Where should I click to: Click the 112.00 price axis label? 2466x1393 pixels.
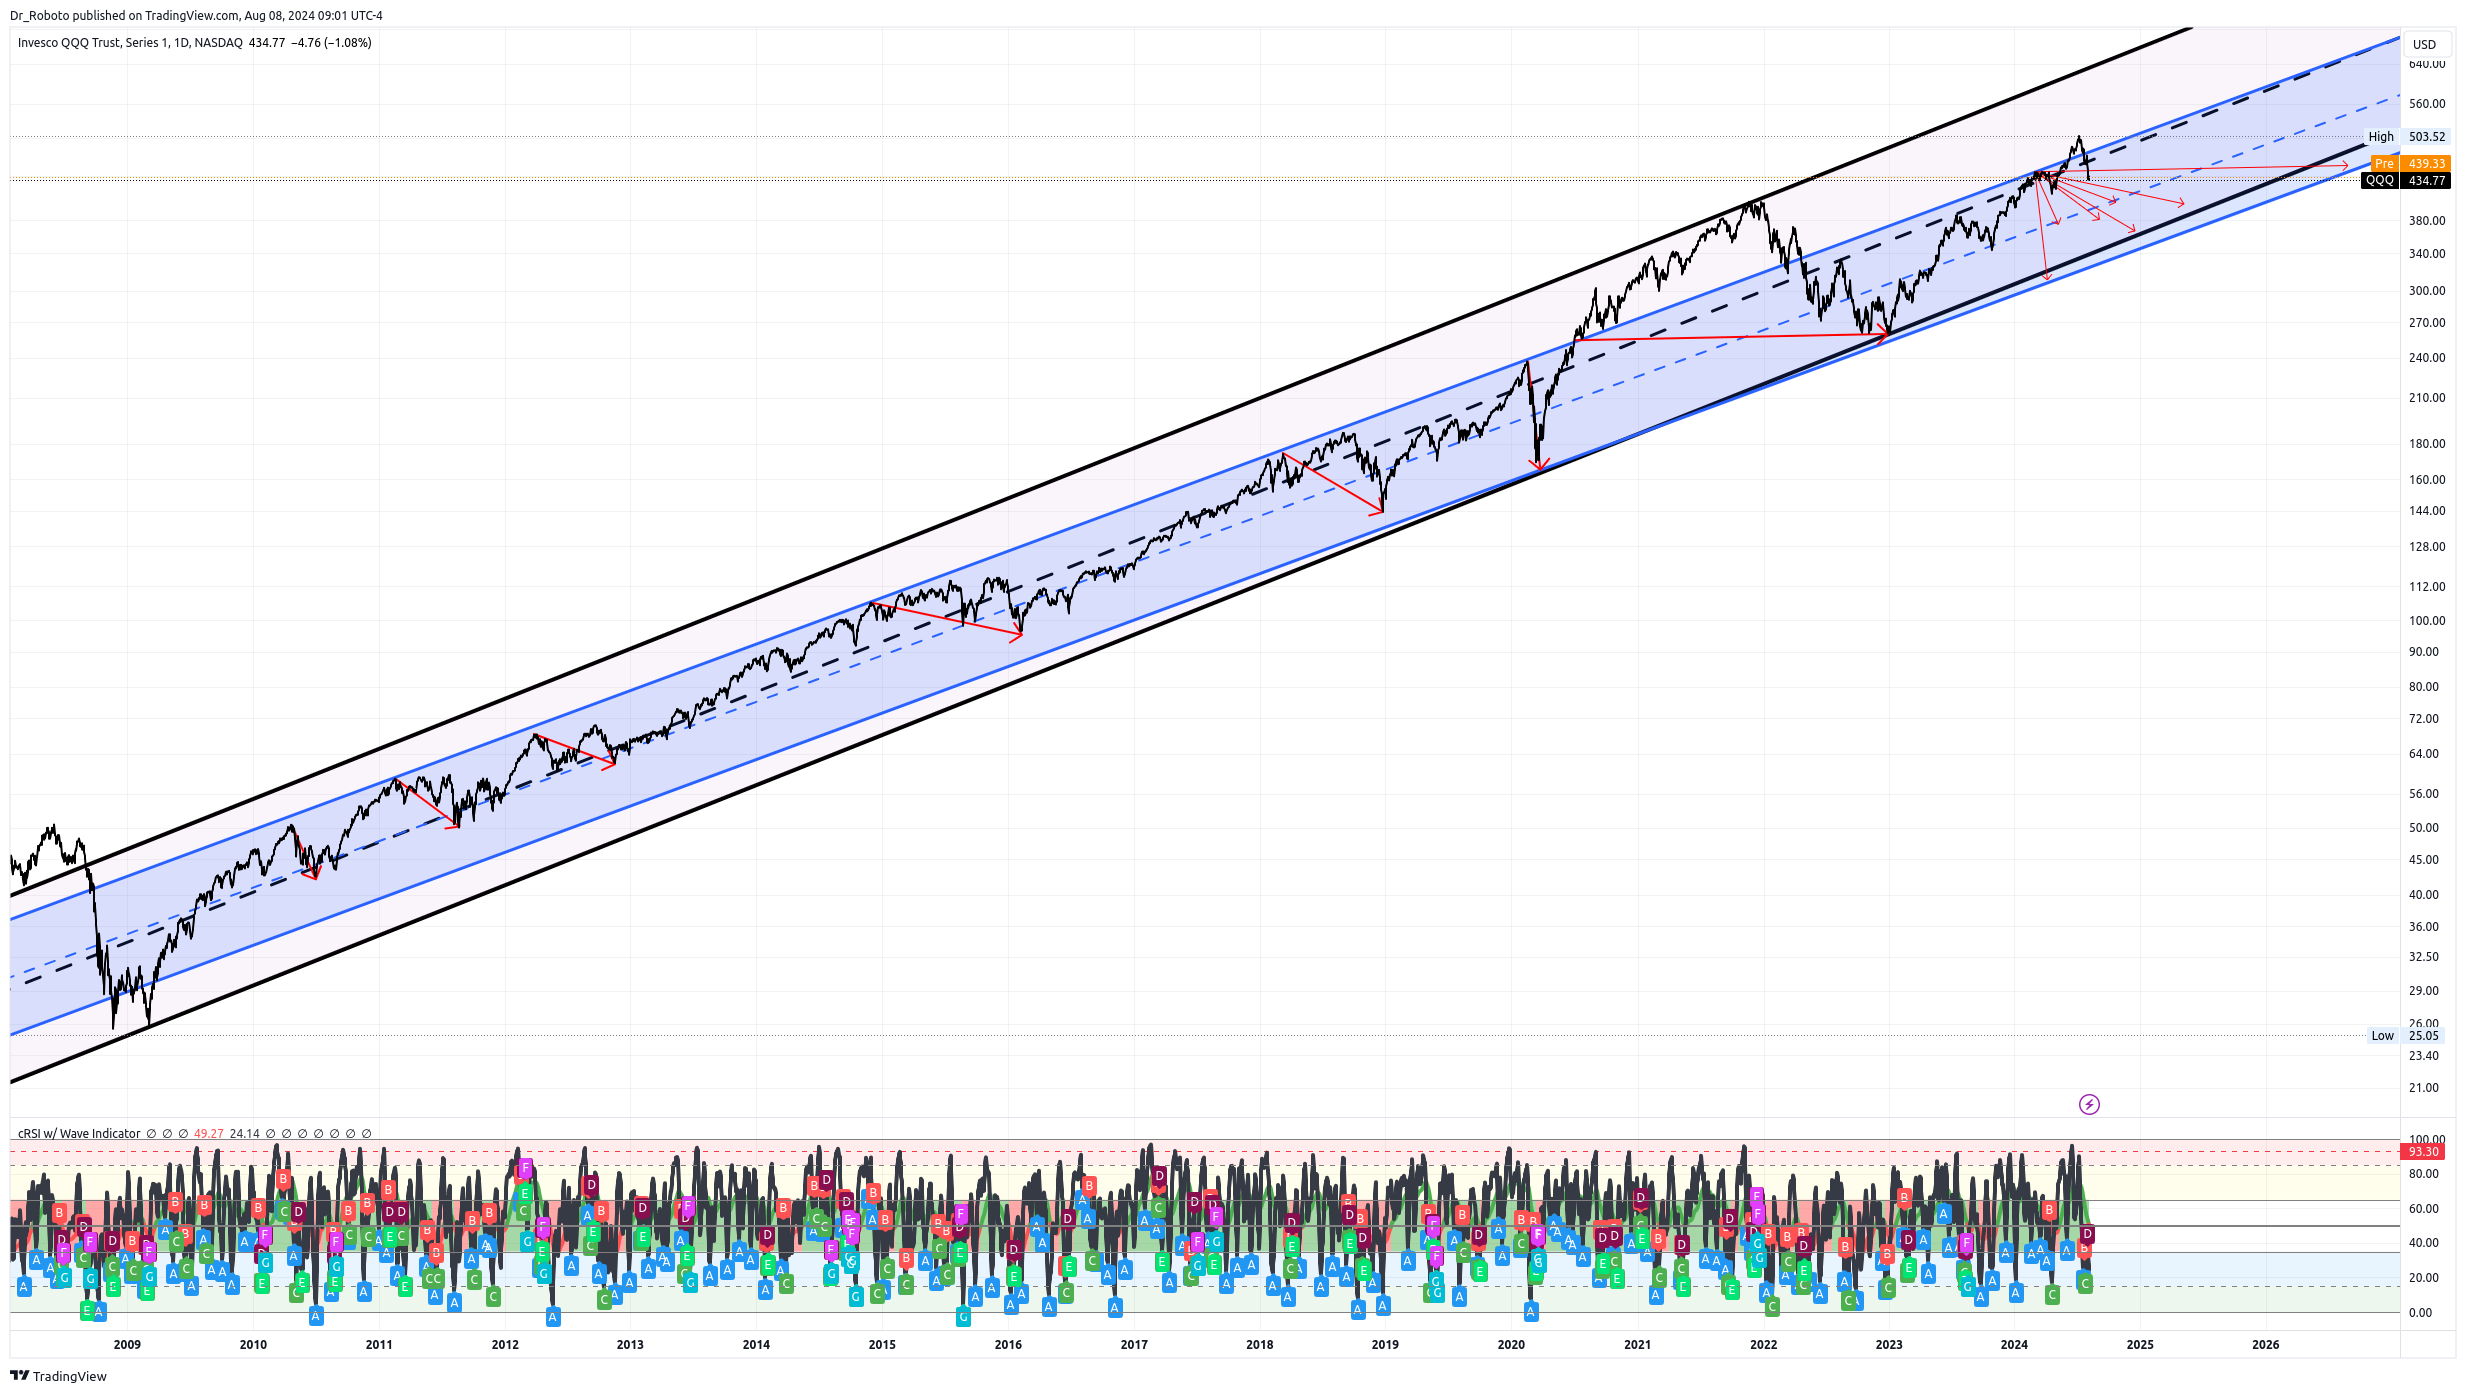(2427, 586)
